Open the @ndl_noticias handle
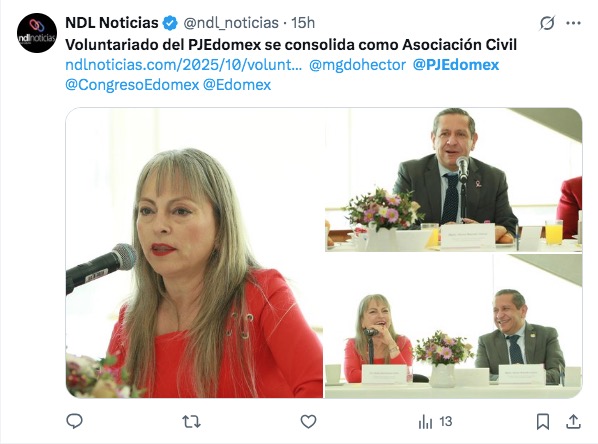Viewport: 598px width, 444px height. (x=231, y=23)
